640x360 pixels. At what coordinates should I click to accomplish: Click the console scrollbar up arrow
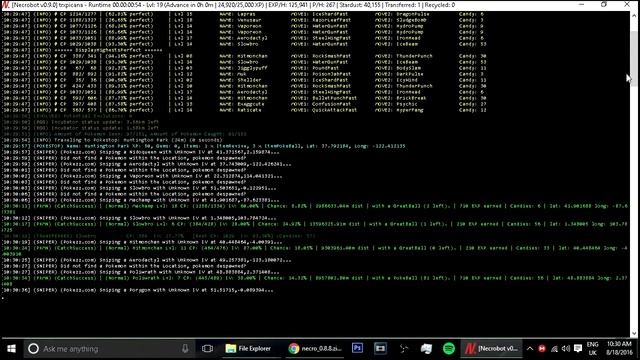634,15
